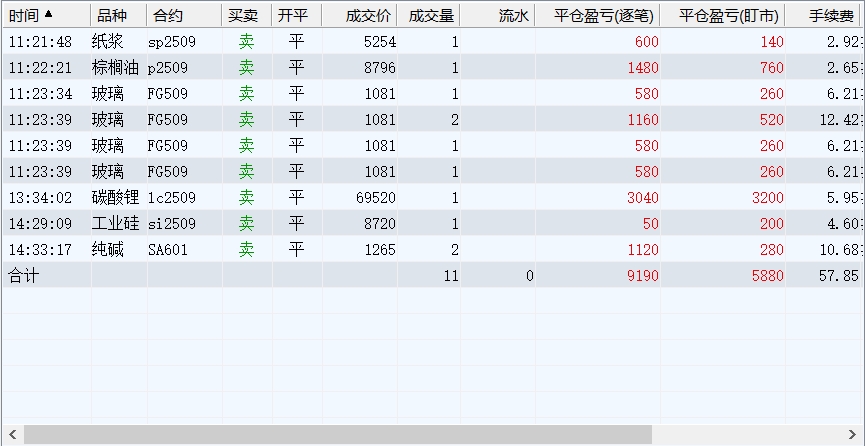This screenshot has height=446, width=865.
Task: Click the profit value 1120
Action: [643, 249]
